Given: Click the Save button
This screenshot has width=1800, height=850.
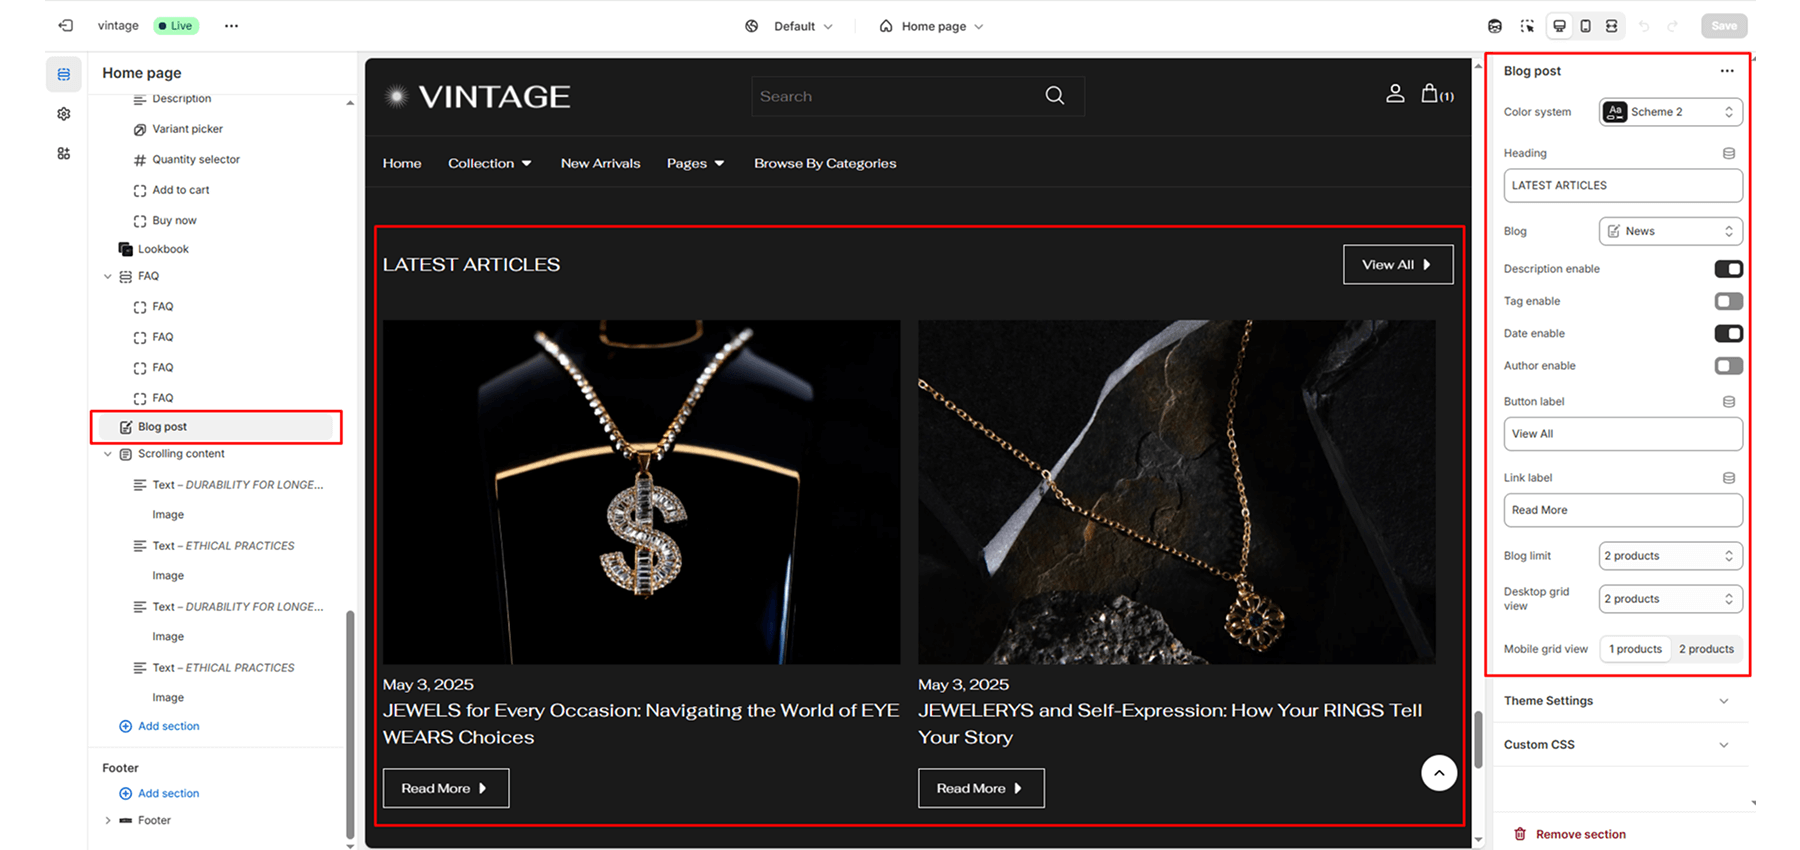Looking at the screenshot, I should click(1724, 26).
